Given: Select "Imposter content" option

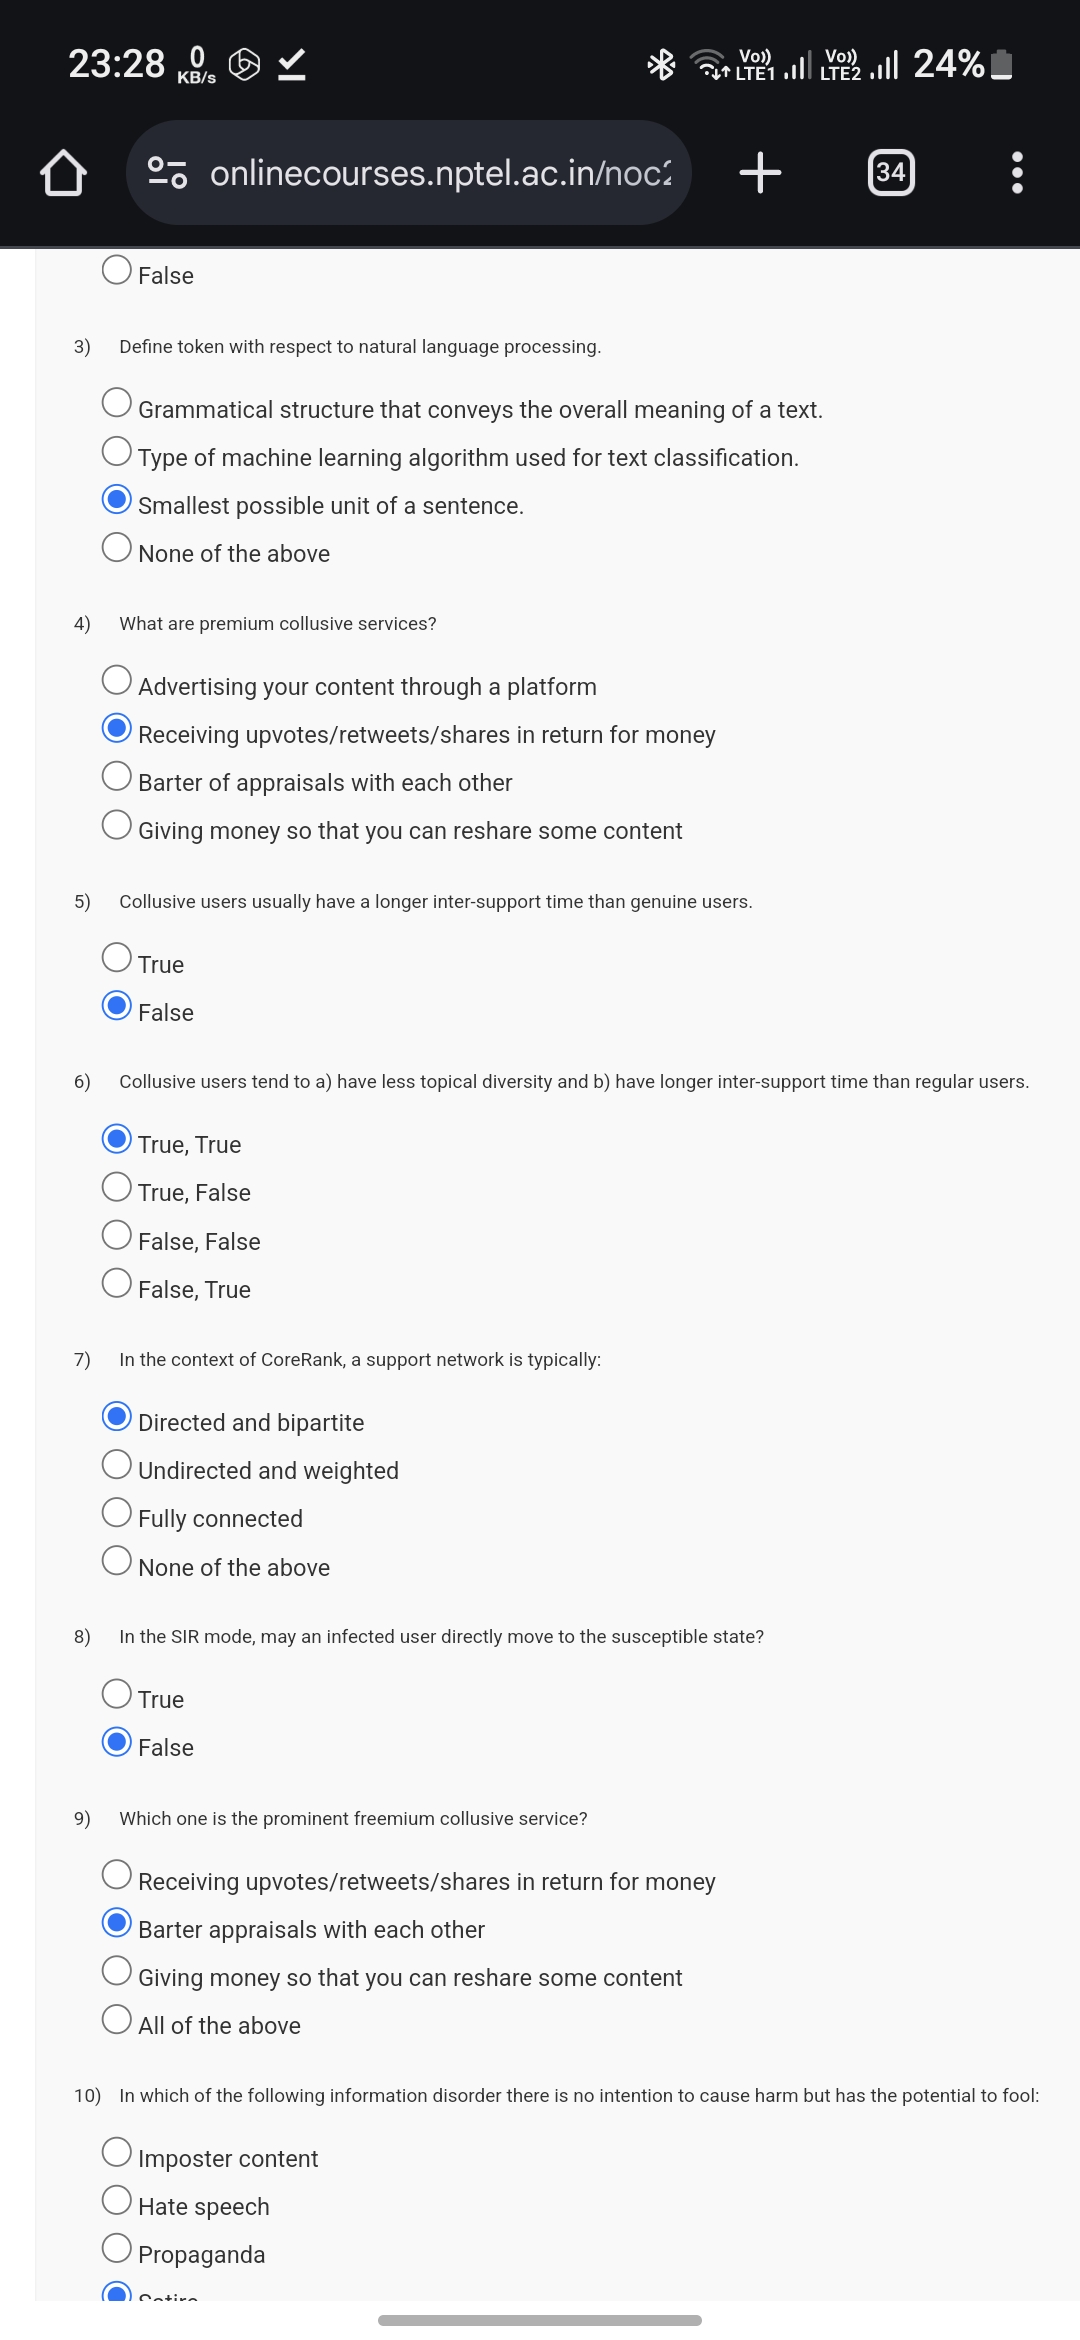Looking at the screenshot, I should 117,2152.
